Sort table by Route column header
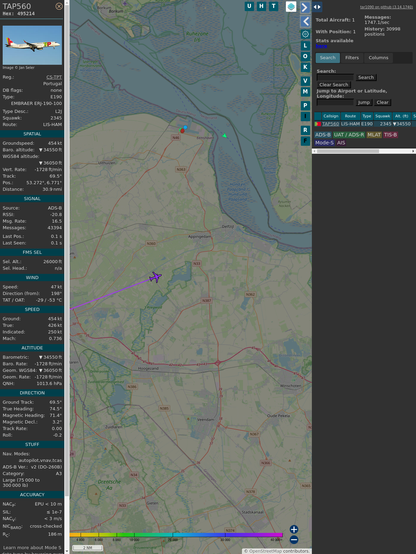The width and height of the screenshot is (416, 554). tap(350, 116)
